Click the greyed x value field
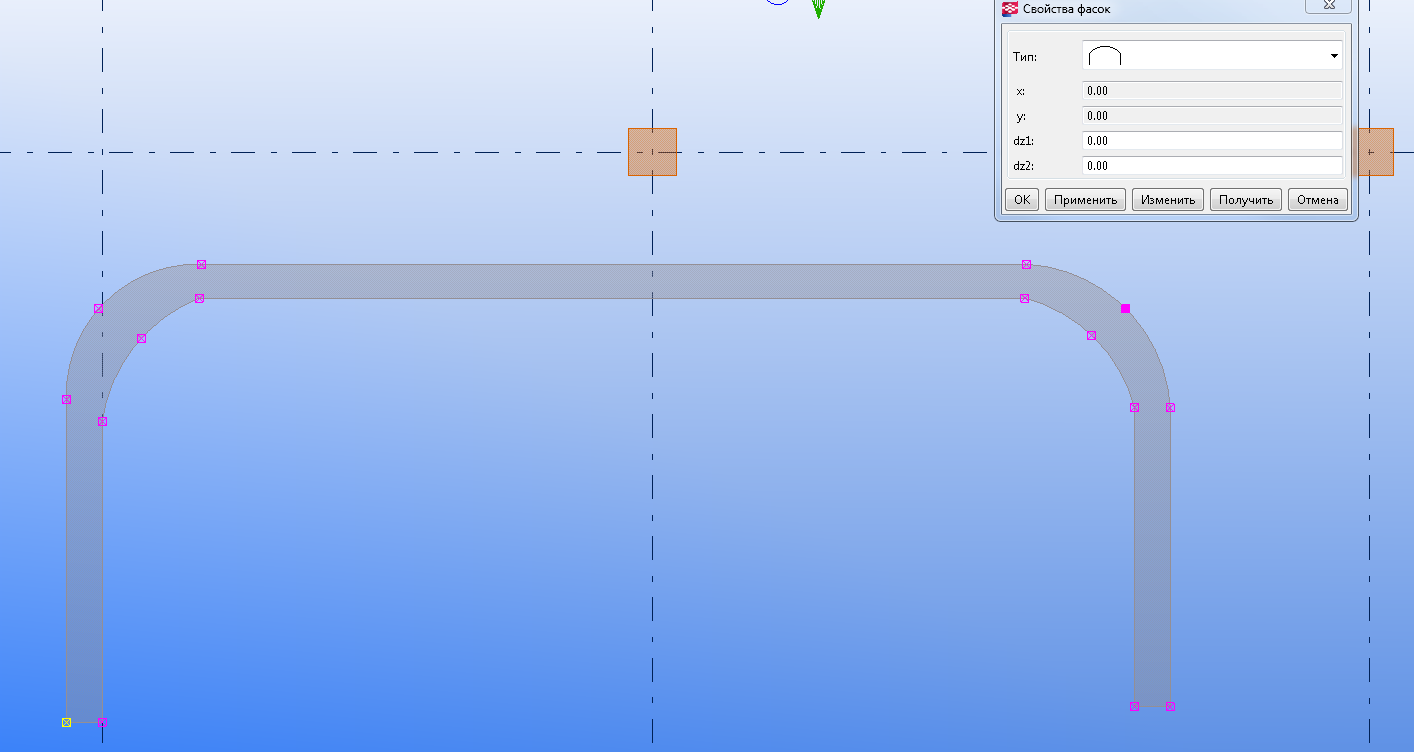 point(1212,91)
